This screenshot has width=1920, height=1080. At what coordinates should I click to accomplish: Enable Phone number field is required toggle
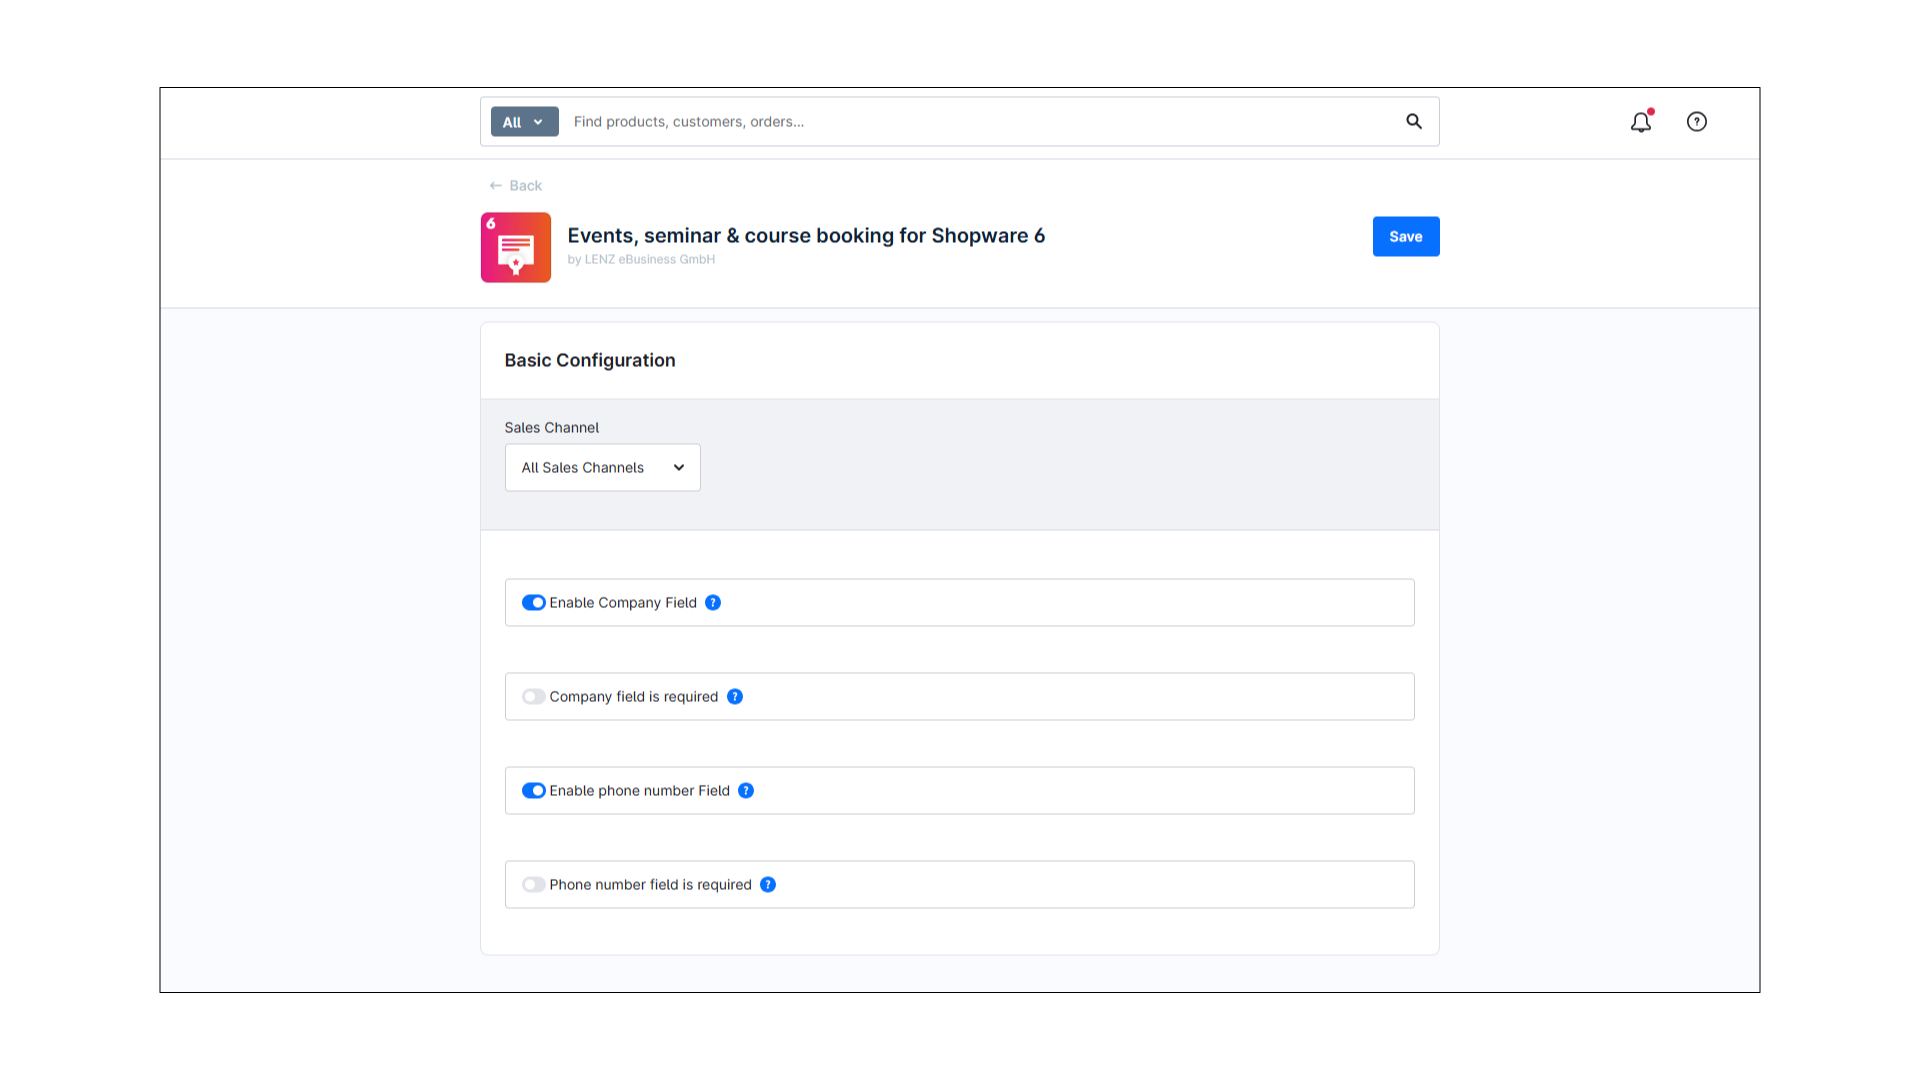point(534,885)
